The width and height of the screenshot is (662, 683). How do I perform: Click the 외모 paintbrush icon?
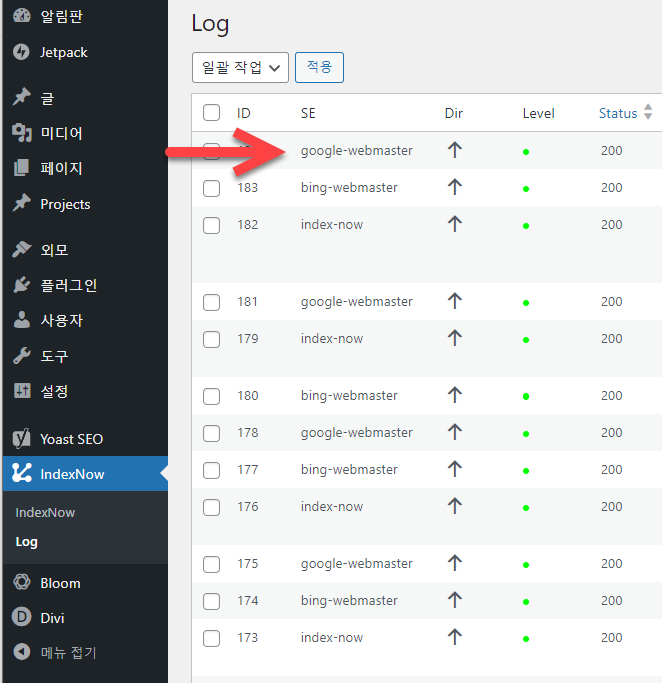coord(21,250)
